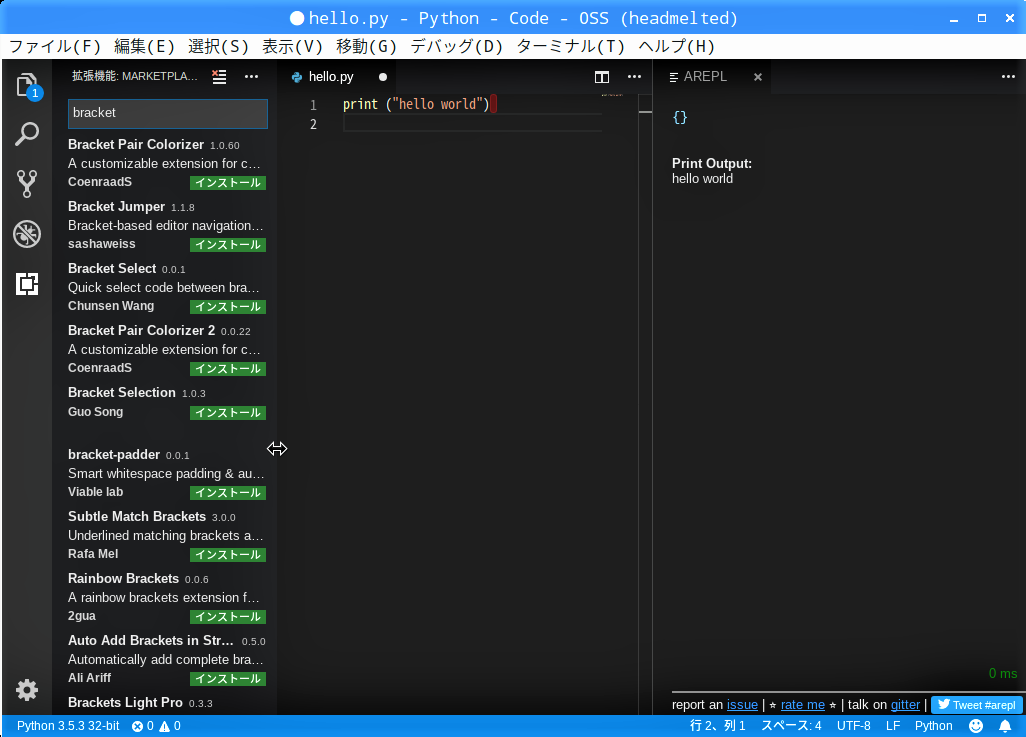The height and width of the screenshot is (737, 1026).
Task: Install the Bracket Jumper extension
Action: [228, 245]
